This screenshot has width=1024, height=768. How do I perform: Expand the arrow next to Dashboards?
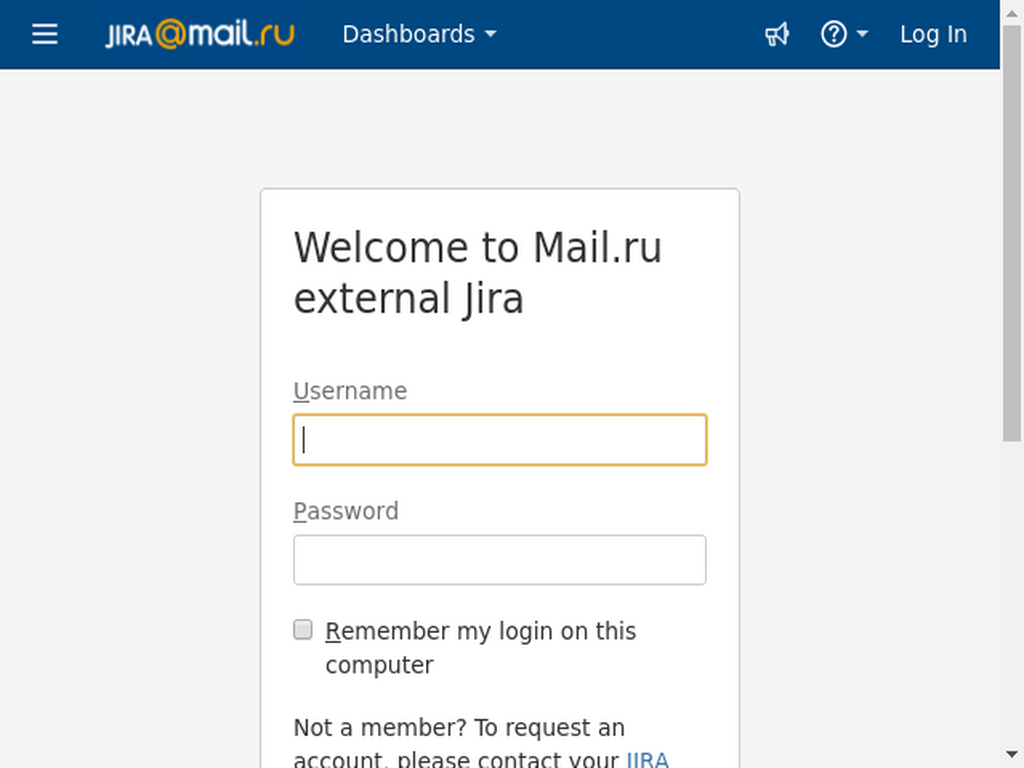pos(491,34)
